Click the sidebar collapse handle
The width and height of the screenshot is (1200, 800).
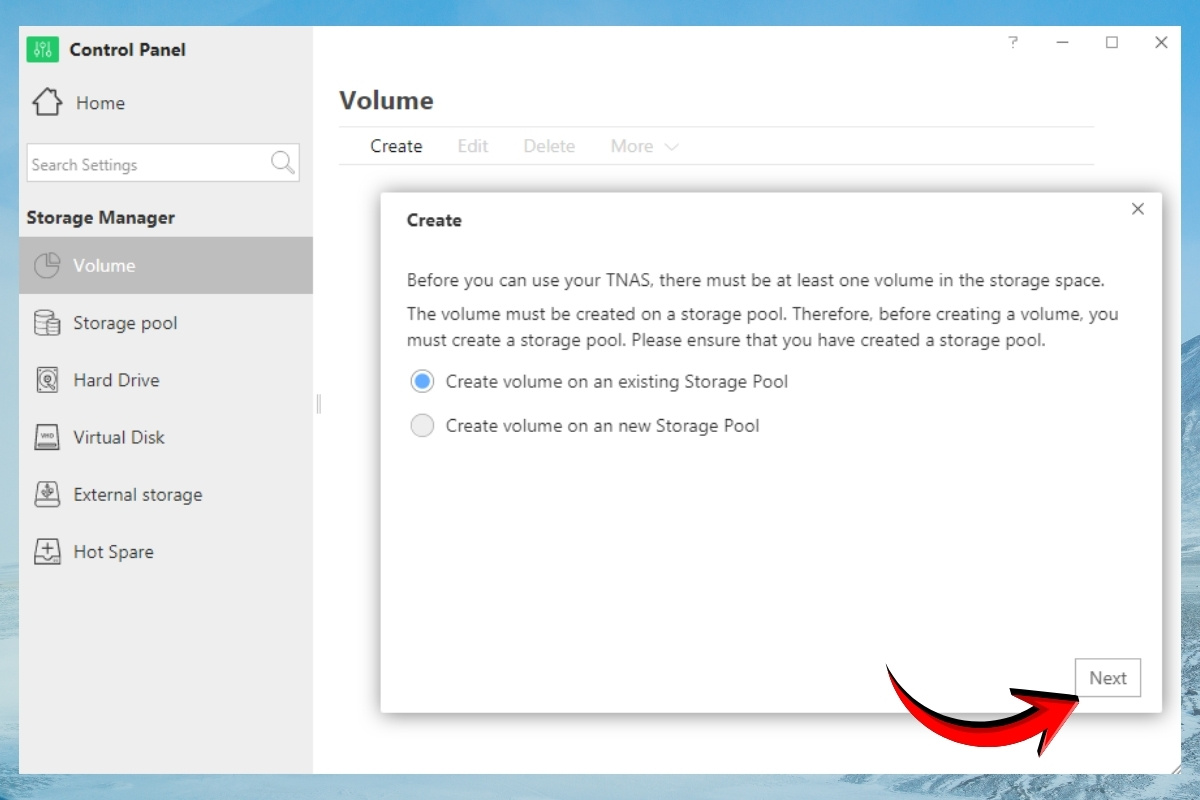(318, 403)
